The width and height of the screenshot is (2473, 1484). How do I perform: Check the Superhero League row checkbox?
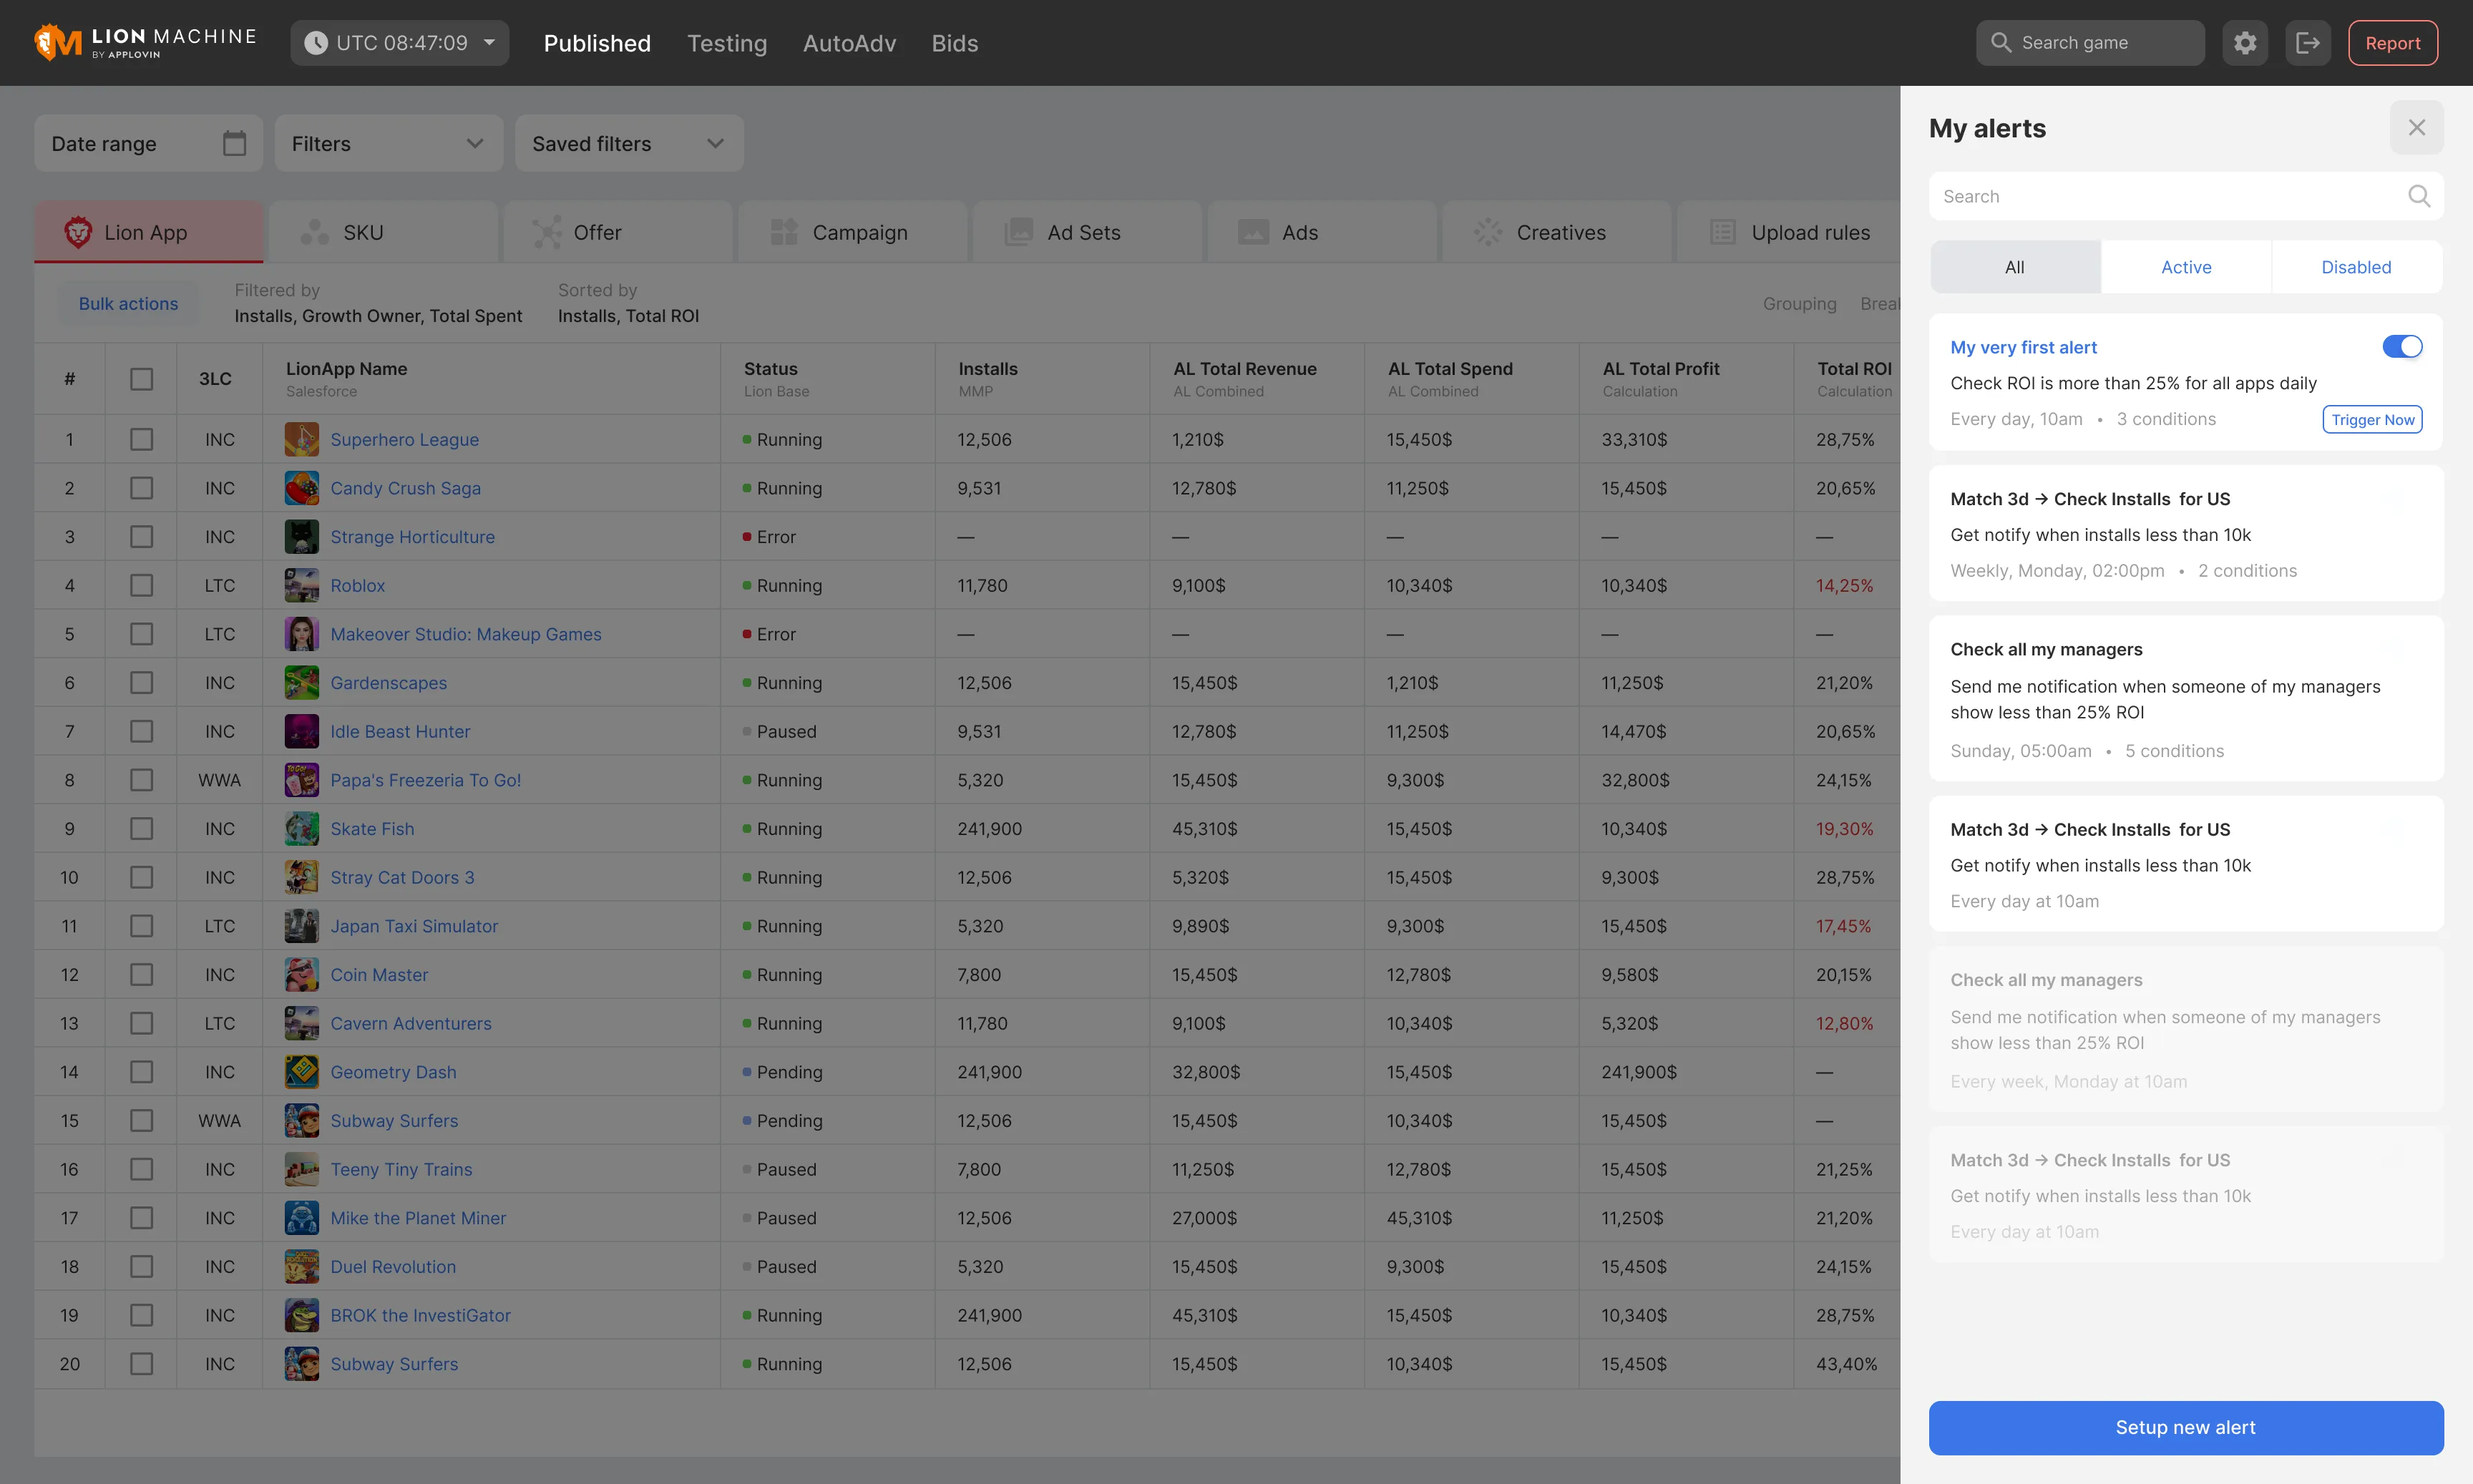142,439
